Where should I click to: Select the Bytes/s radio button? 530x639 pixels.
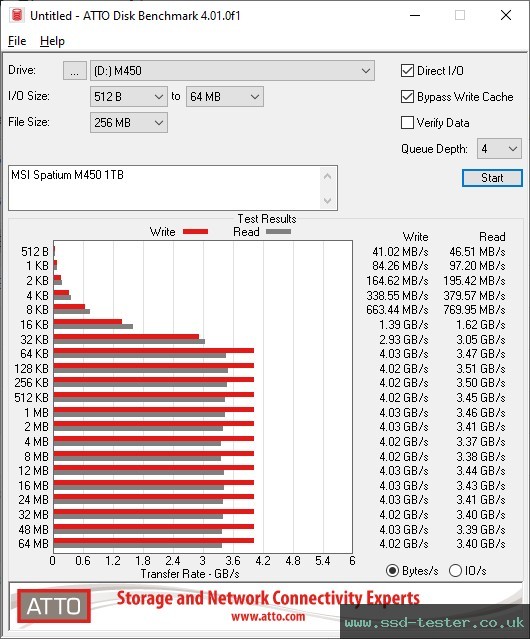(x=392, y=571)
